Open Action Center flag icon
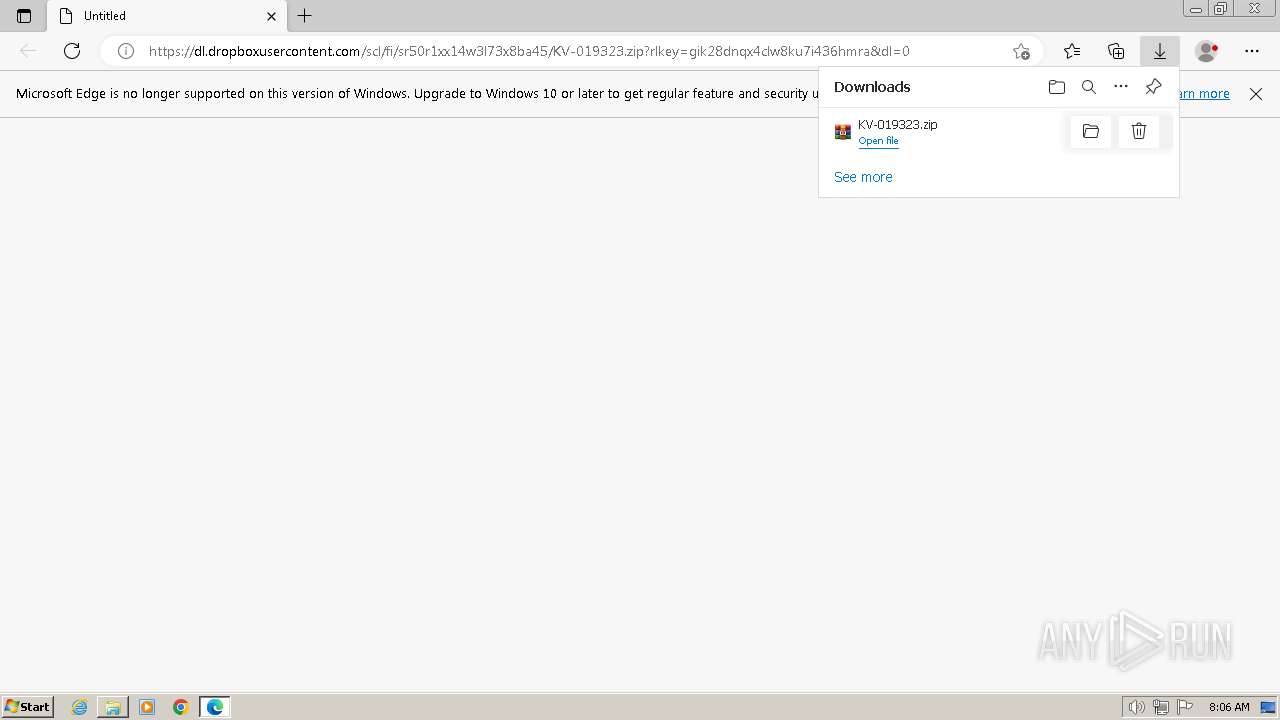 tap(1185, 707)
